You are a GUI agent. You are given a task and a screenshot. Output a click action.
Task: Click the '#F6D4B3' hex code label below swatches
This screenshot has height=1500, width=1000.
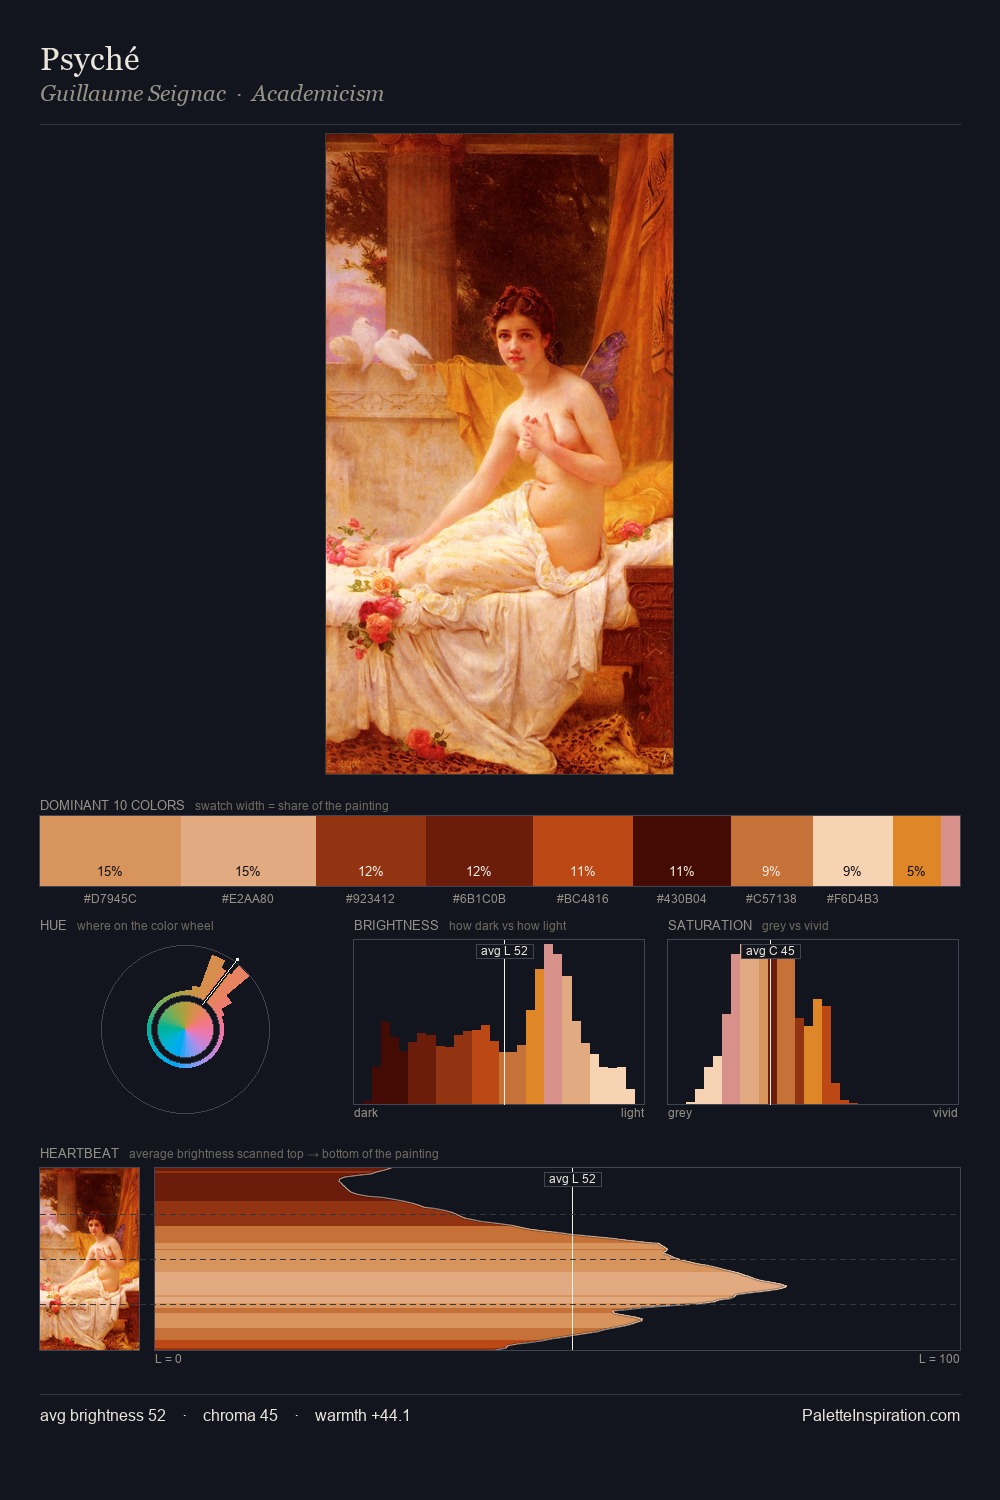coord(852,899)
